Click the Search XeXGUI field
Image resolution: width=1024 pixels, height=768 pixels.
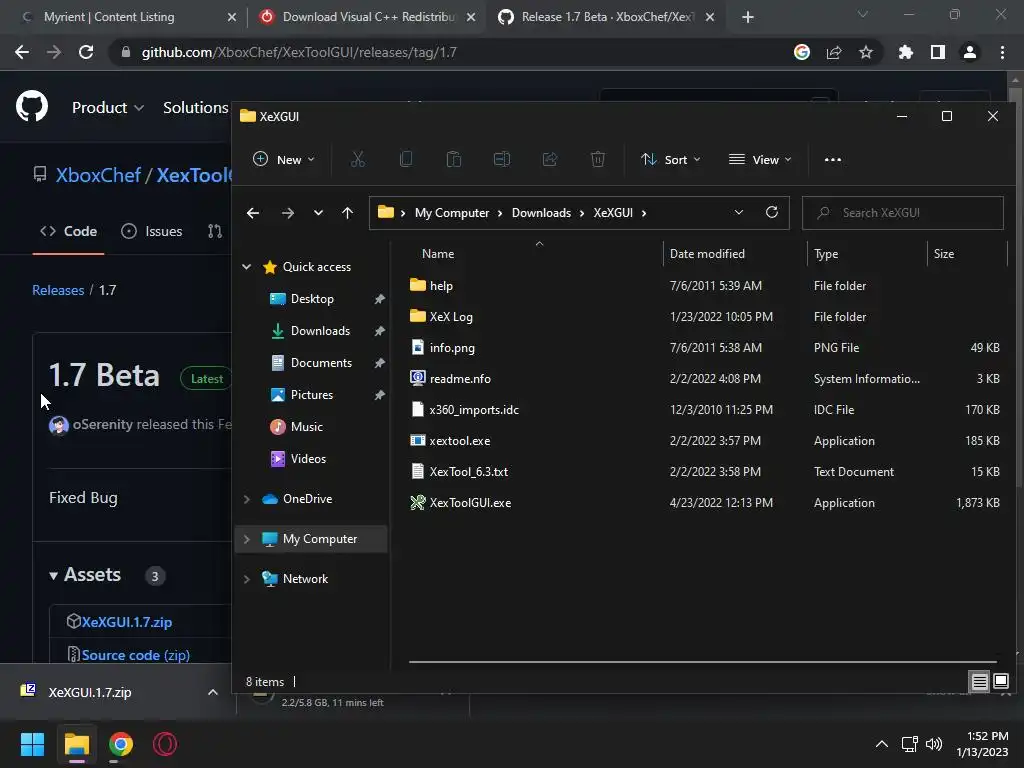coord(903,213)
